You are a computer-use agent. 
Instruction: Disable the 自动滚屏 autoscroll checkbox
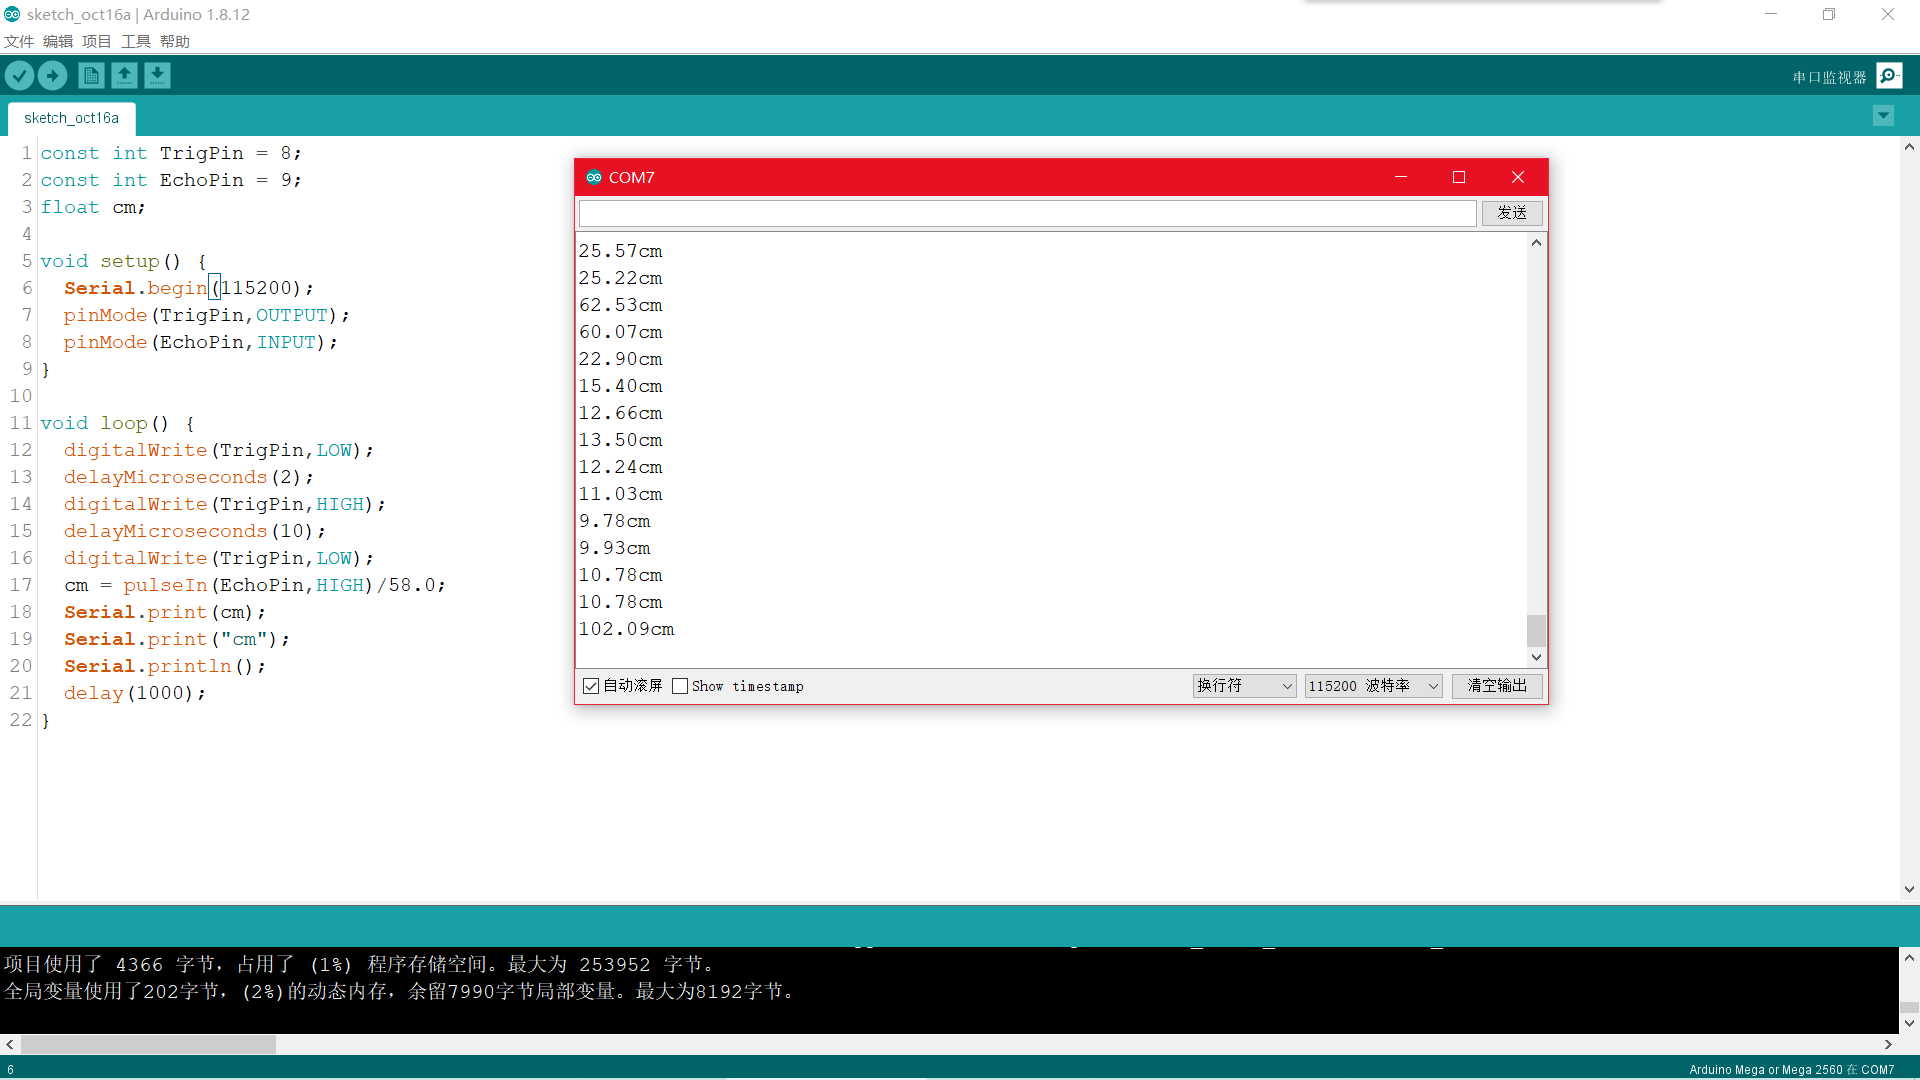point(591,686)
